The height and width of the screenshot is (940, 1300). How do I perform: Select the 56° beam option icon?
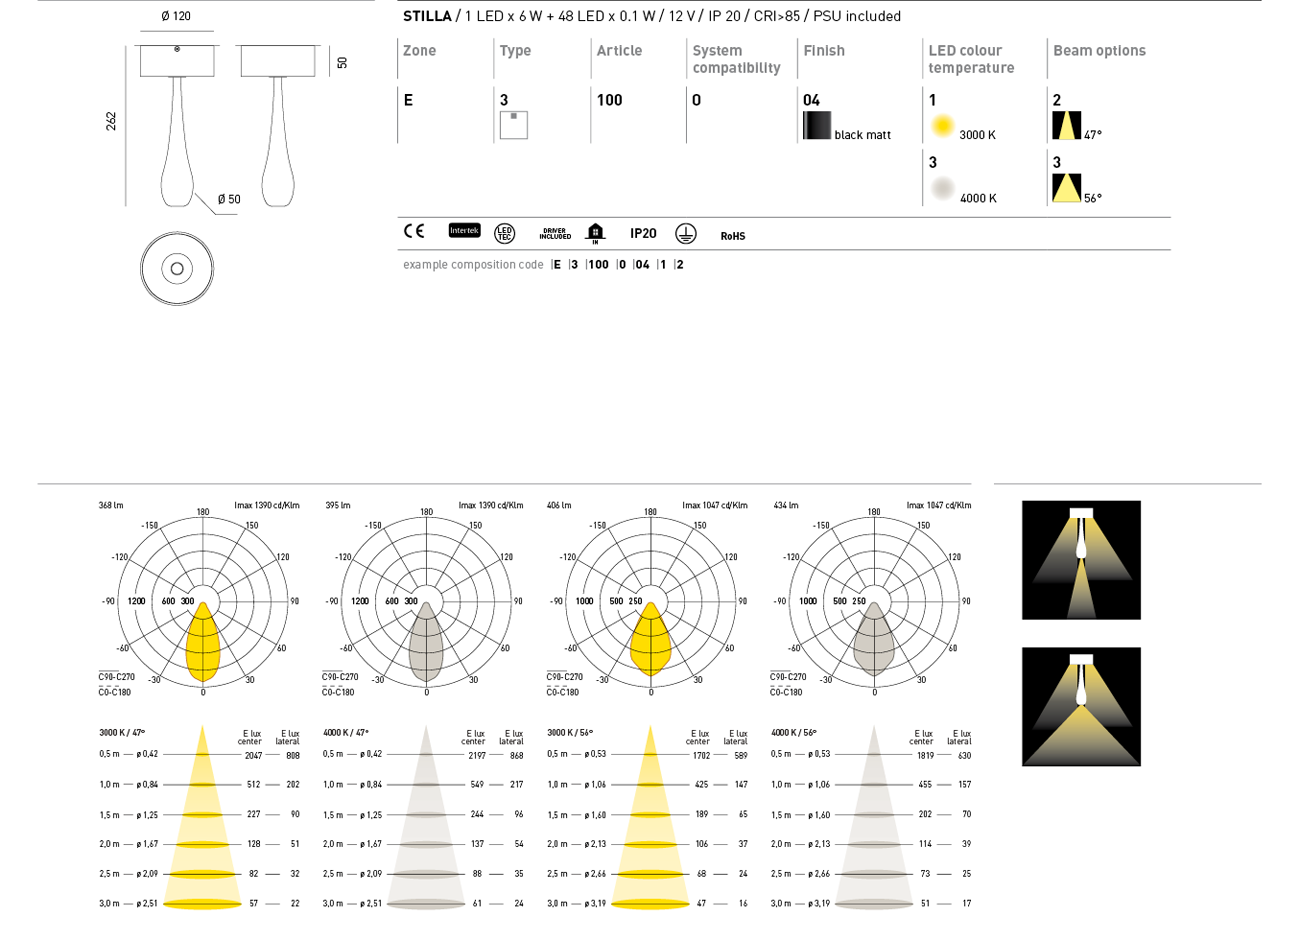(x=1066, y=188)
